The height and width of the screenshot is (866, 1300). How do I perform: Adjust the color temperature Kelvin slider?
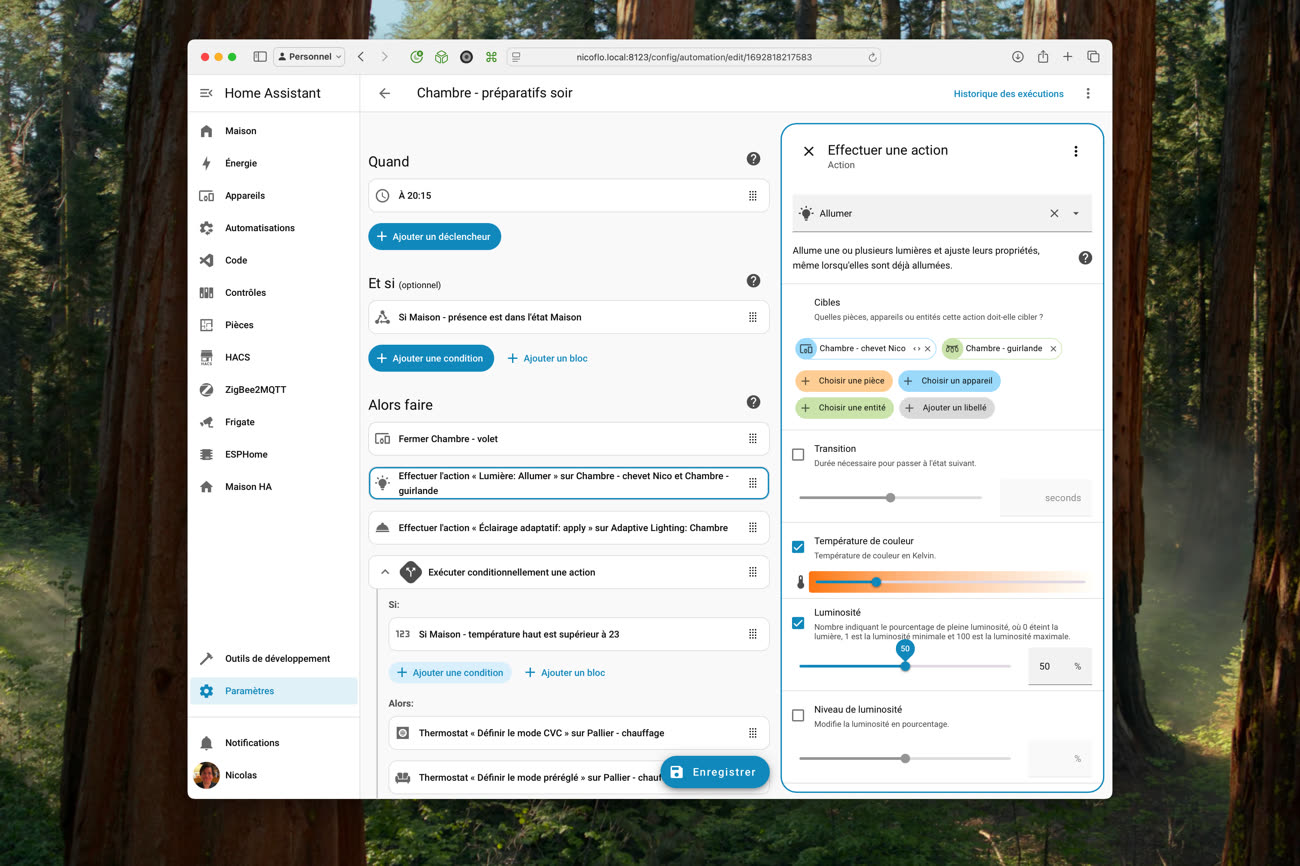pos(948,581)
